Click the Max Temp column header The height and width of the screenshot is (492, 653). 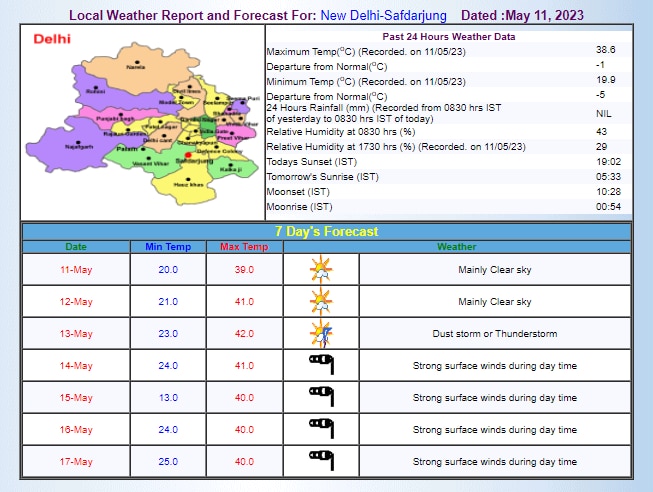pos(244,246)
